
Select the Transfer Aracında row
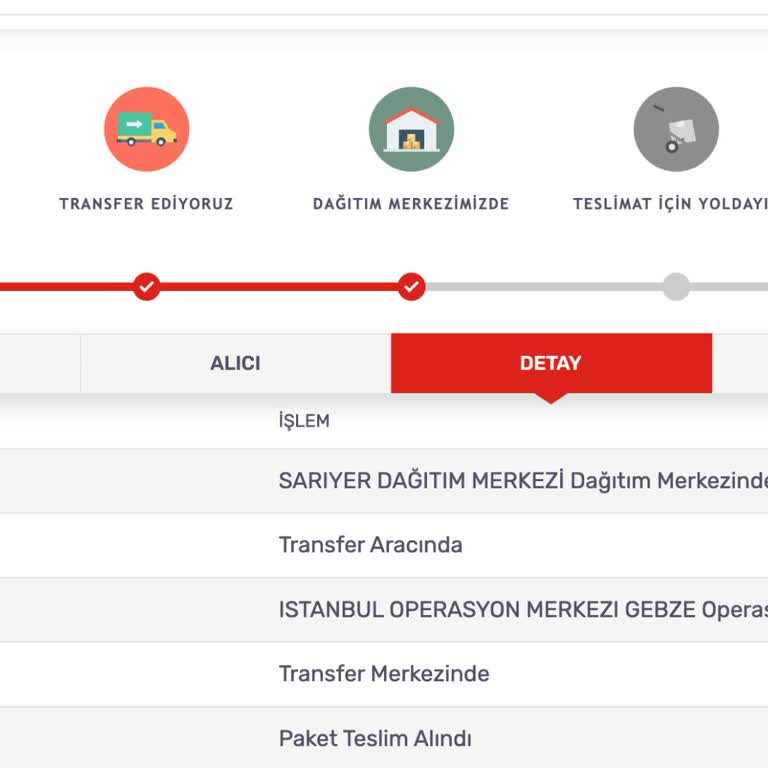384,545
